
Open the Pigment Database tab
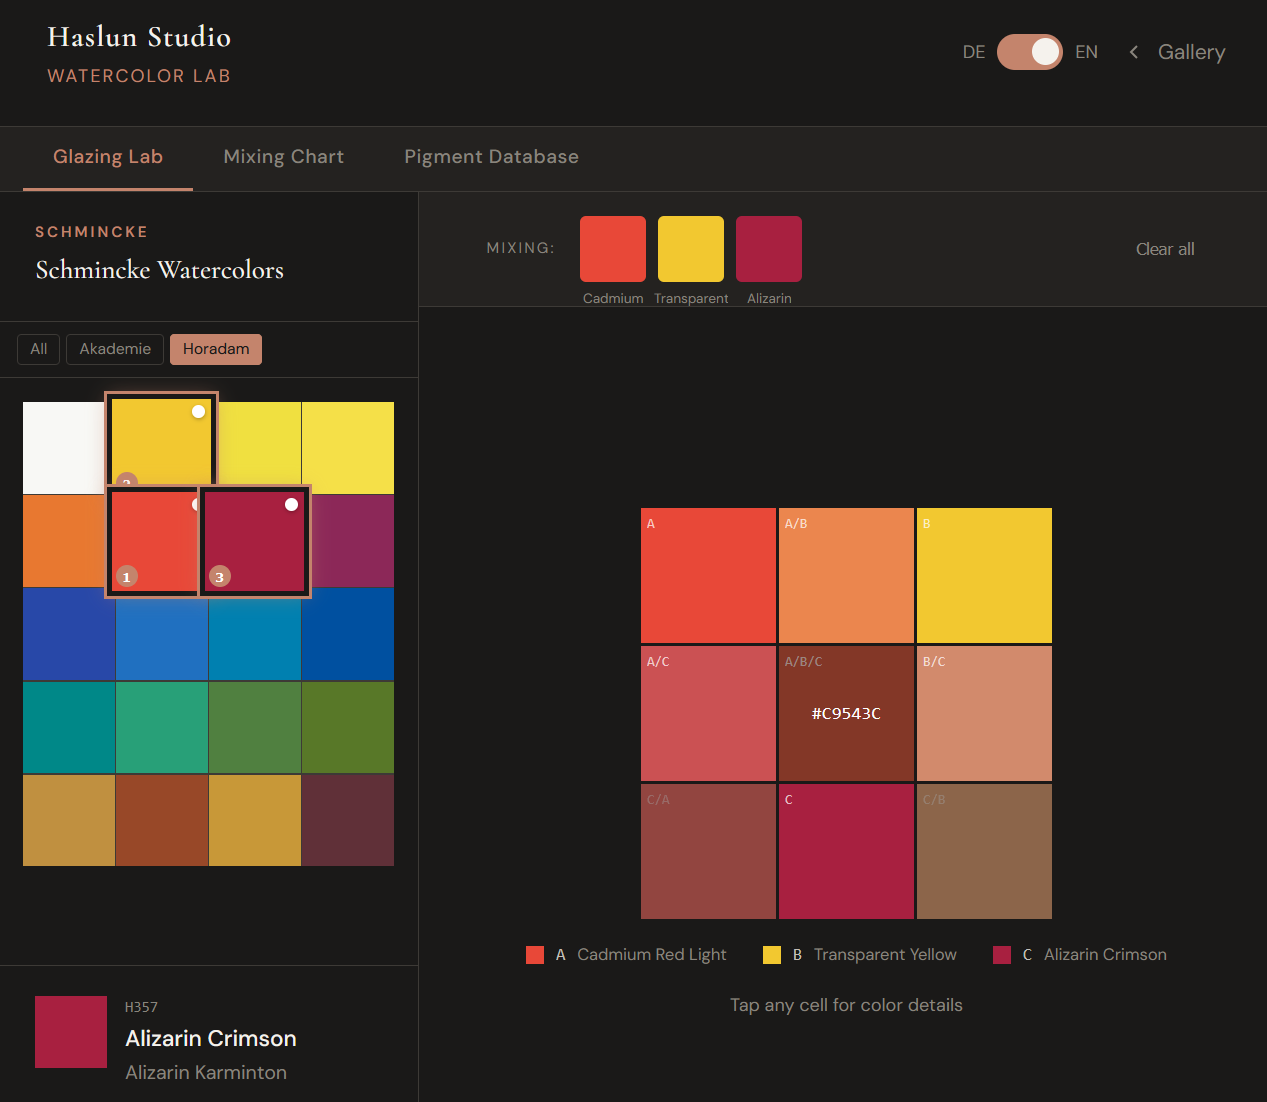pyautogui.click(x=491, y=157)
